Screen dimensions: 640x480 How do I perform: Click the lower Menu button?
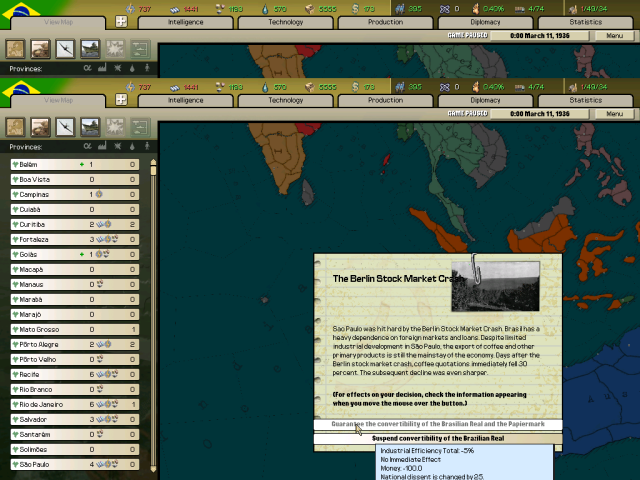[615, 113]
